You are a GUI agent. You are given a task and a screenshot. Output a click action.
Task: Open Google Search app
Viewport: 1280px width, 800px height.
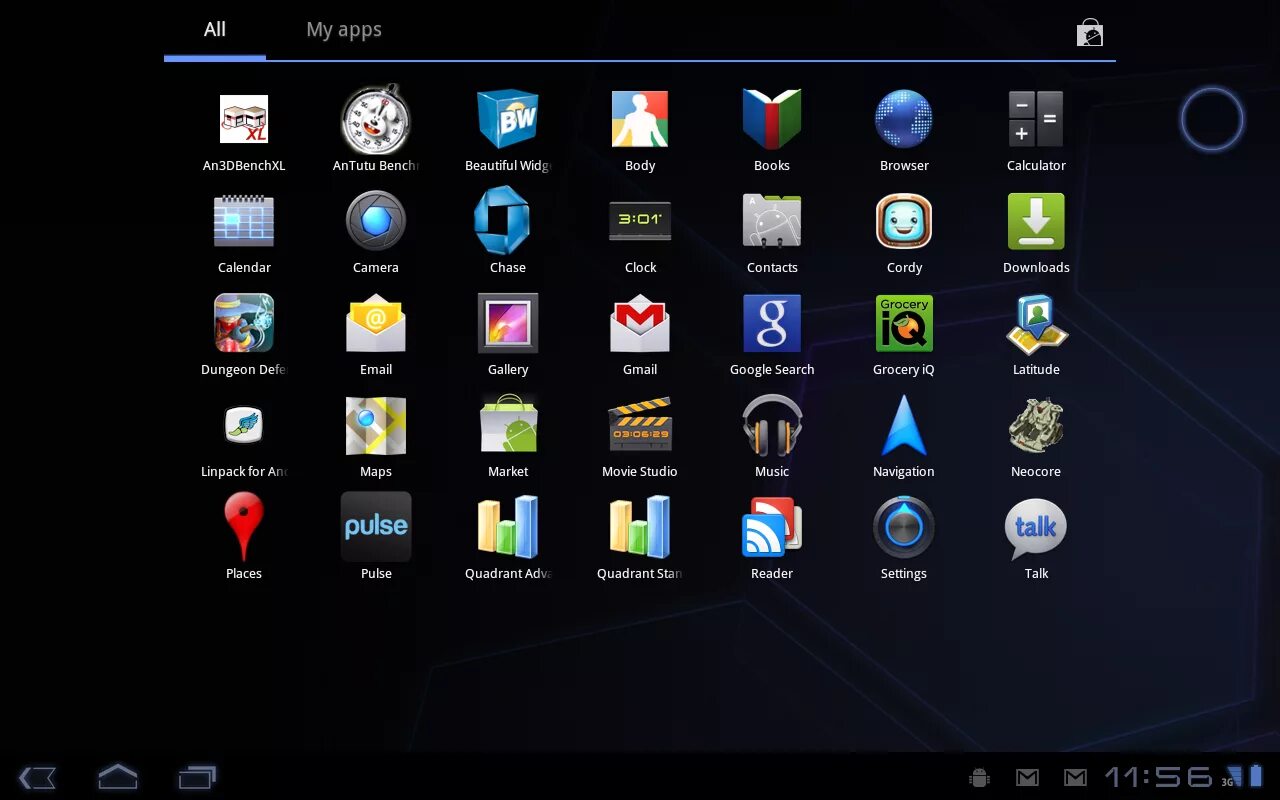[772, 324]
